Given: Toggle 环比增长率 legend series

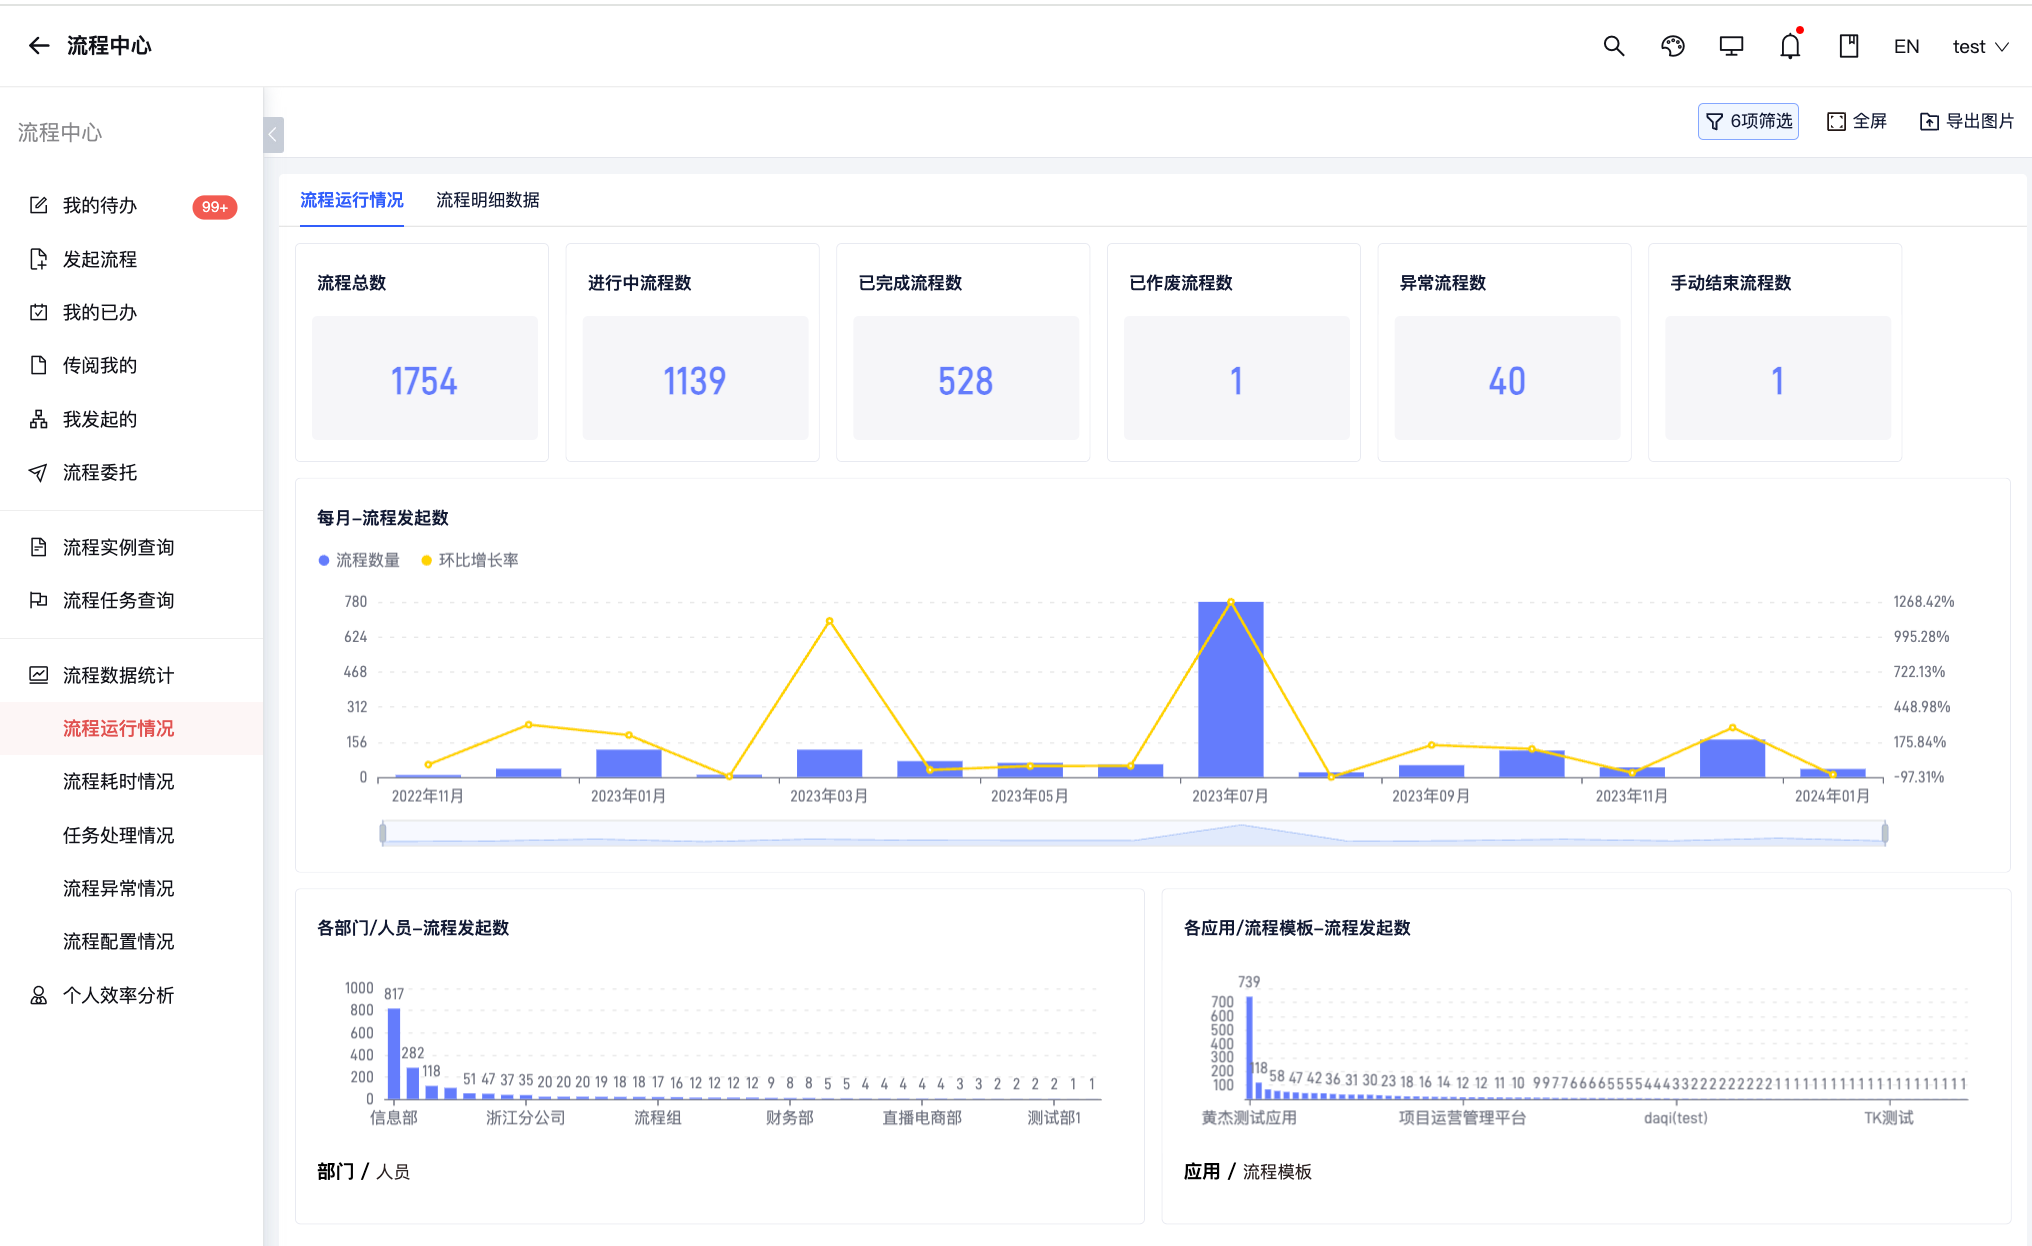Looking at the screenshot, I should pos(470,560).
